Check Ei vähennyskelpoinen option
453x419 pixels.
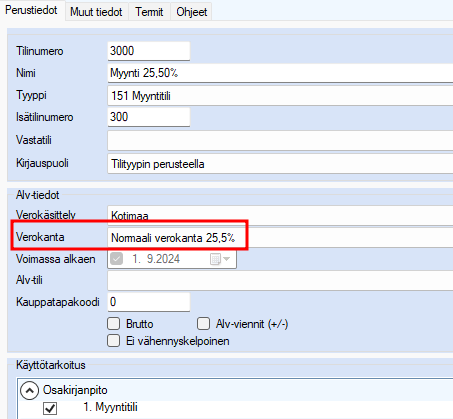pos(114,341)
